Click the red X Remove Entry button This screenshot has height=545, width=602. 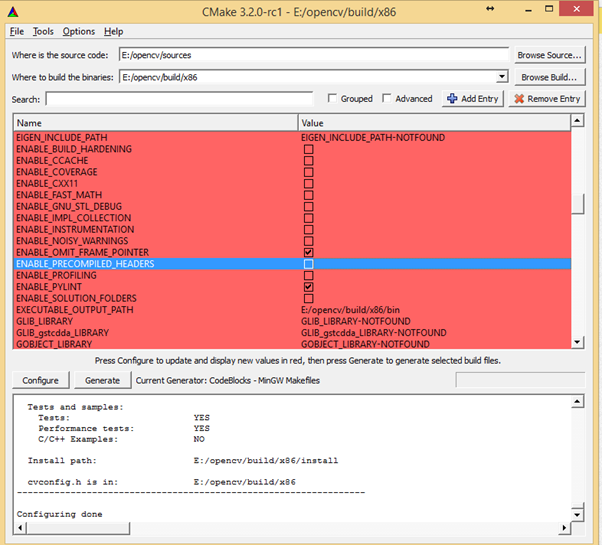[547, 99]
